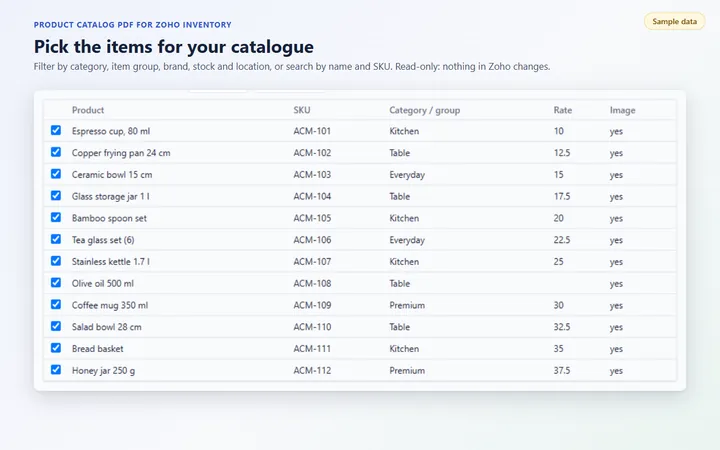Toggle the Glass storage jar 1 l checkbox

56,196
